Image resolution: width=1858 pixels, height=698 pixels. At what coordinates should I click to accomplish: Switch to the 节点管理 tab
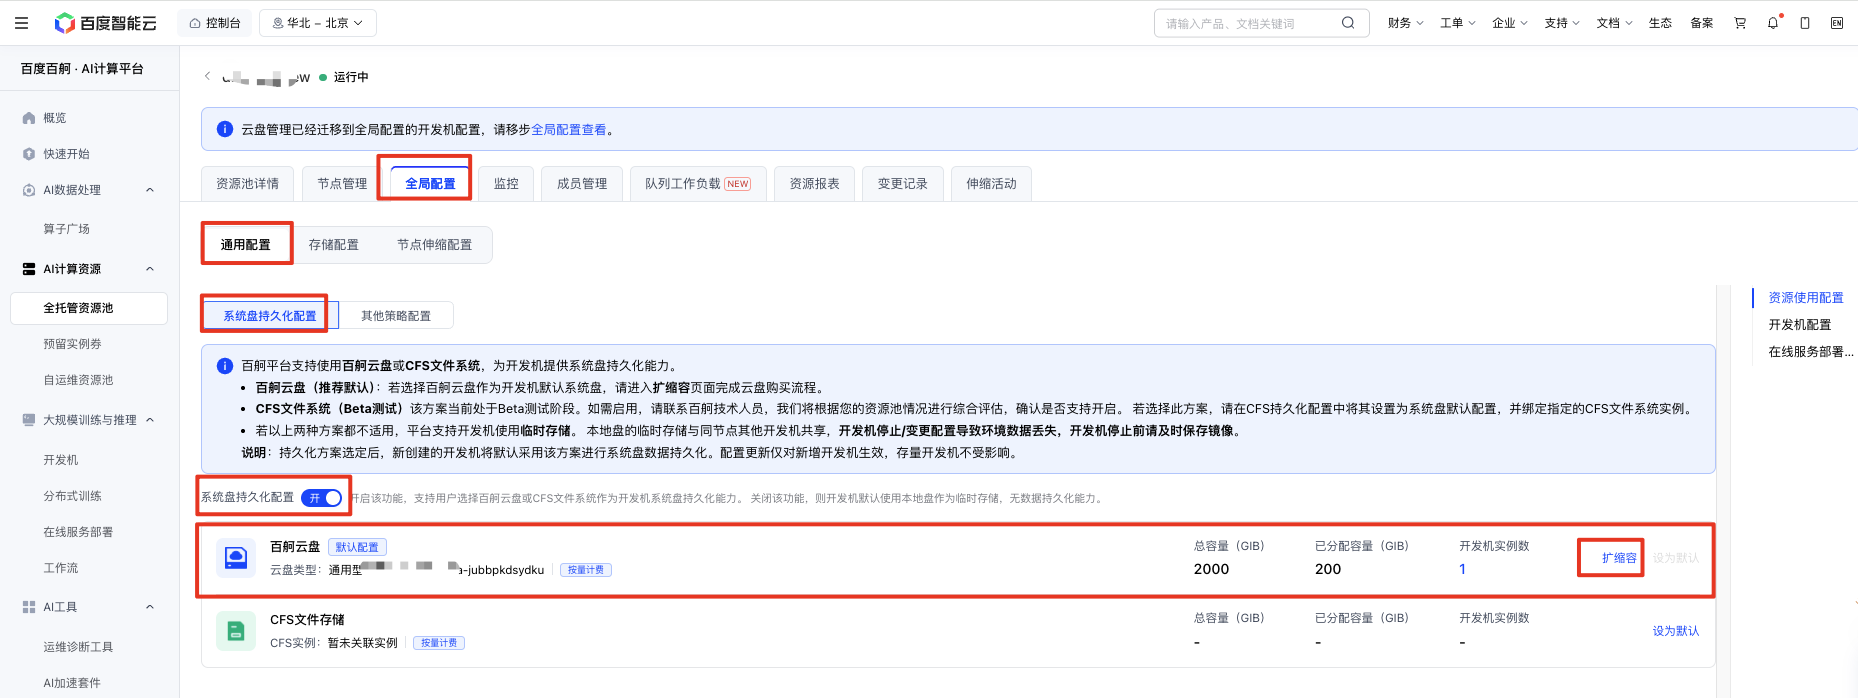tap(342, 184)
